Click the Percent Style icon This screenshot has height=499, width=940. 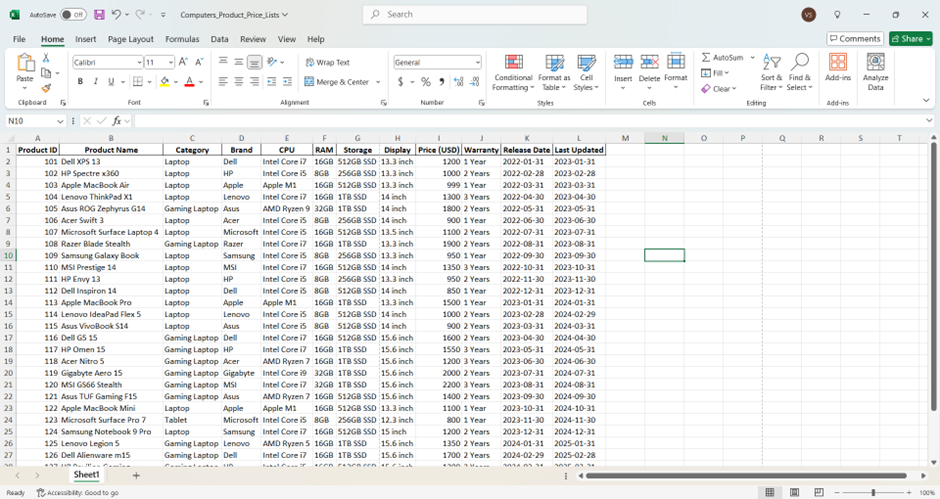(426, 82)
